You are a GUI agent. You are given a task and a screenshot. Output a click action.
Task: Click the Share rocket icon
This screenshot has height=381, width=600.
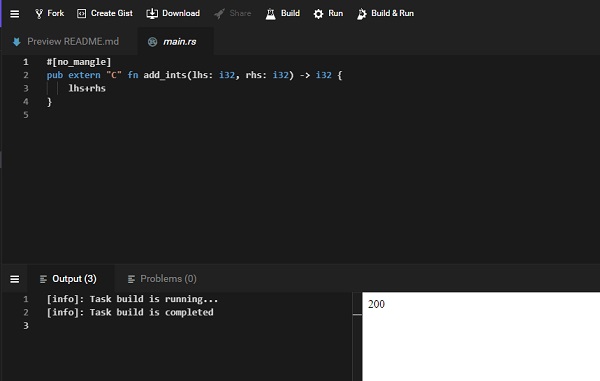(x=219, y=14)
